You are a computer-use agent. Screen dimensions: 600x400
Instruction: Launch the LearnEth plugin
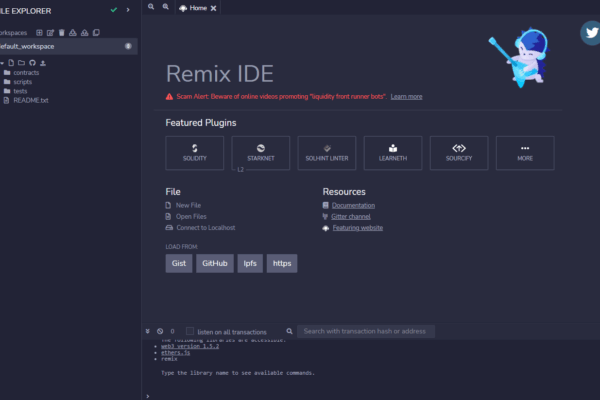(x=393, y=152)
